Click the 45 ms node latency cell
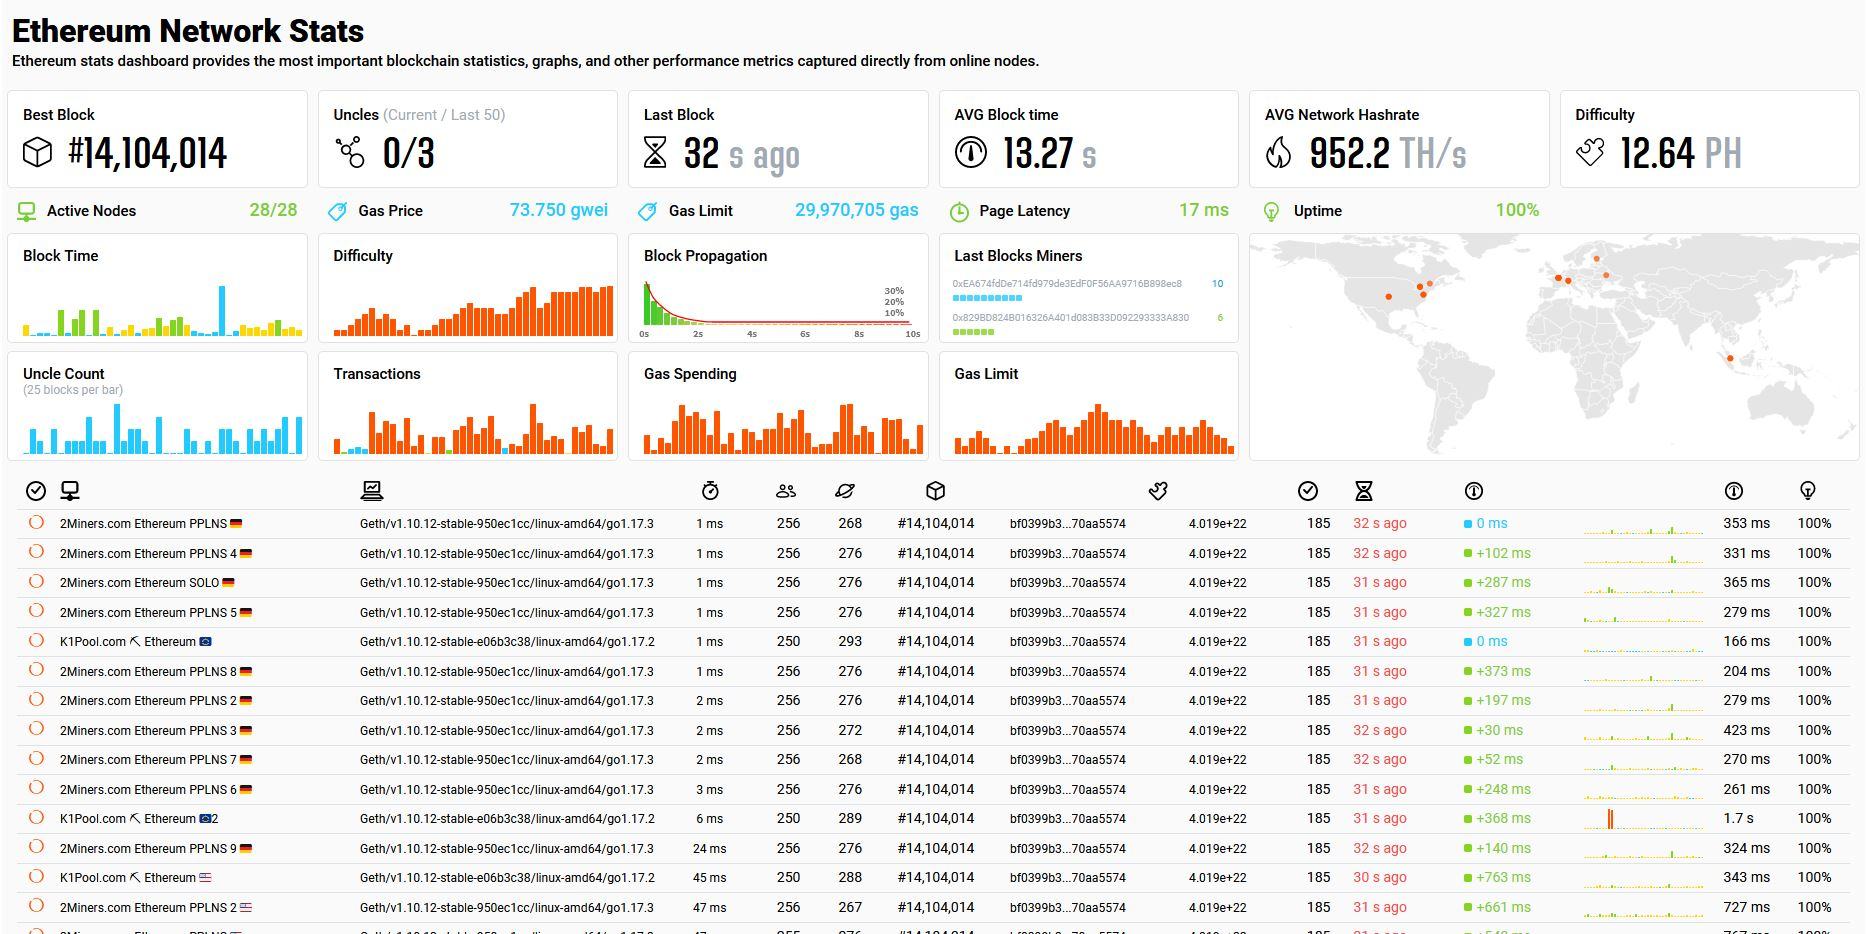The height and width of the screenshot is (934, 1866). pyautogui.click(x=709, y=877)
